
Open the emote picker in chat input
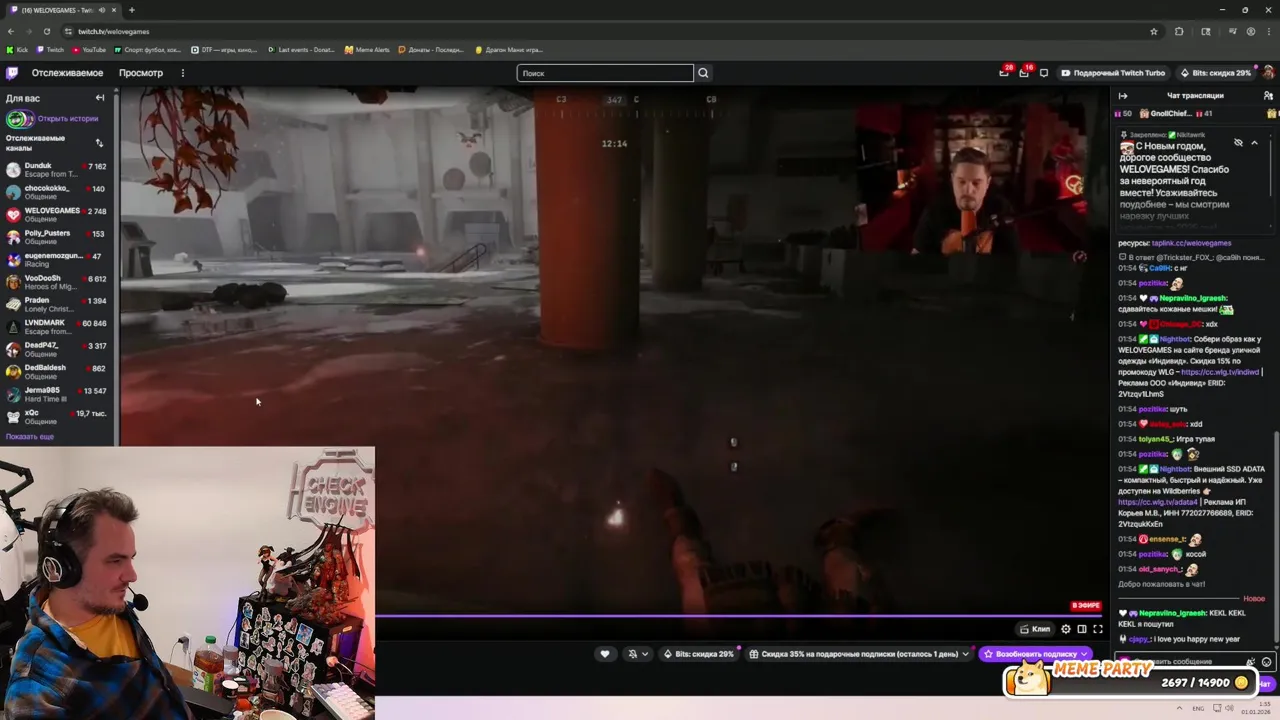[1266, 662]
